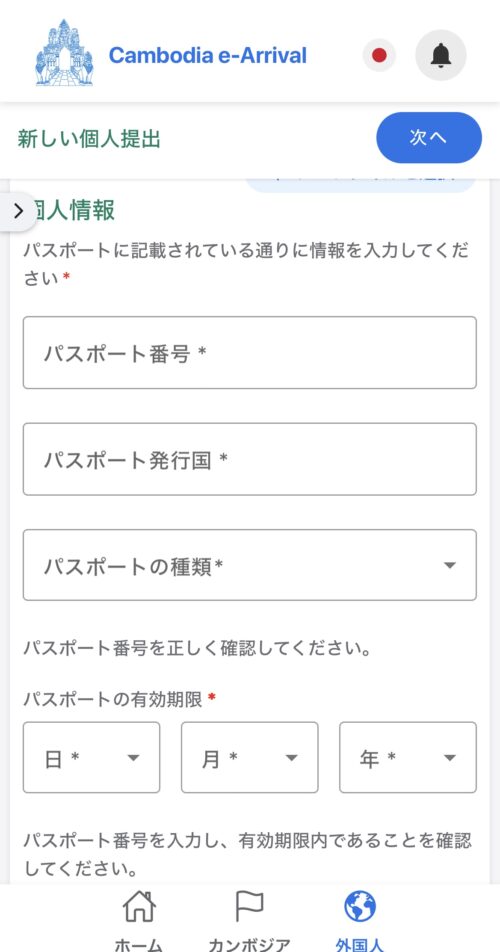This screenshot has width=500, height=952.
Task: Click the Cambodia e-Arrival title link
Action: pos(208,56)
